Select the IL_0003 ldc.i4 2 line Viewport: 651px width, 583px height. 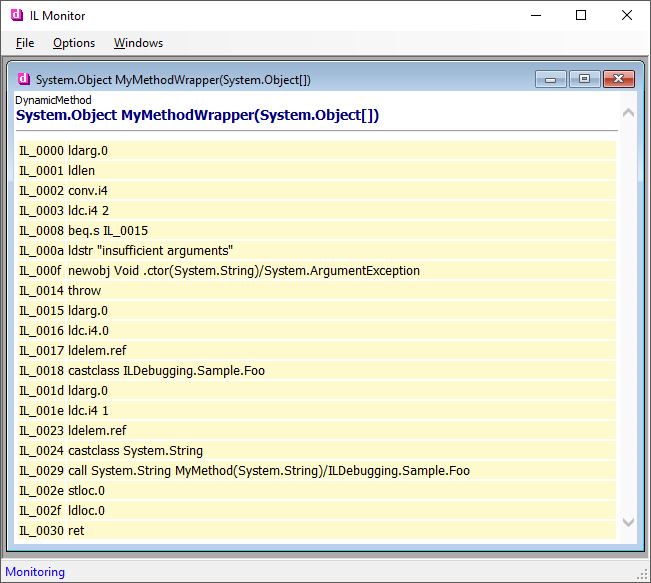(x=317, y=211)
